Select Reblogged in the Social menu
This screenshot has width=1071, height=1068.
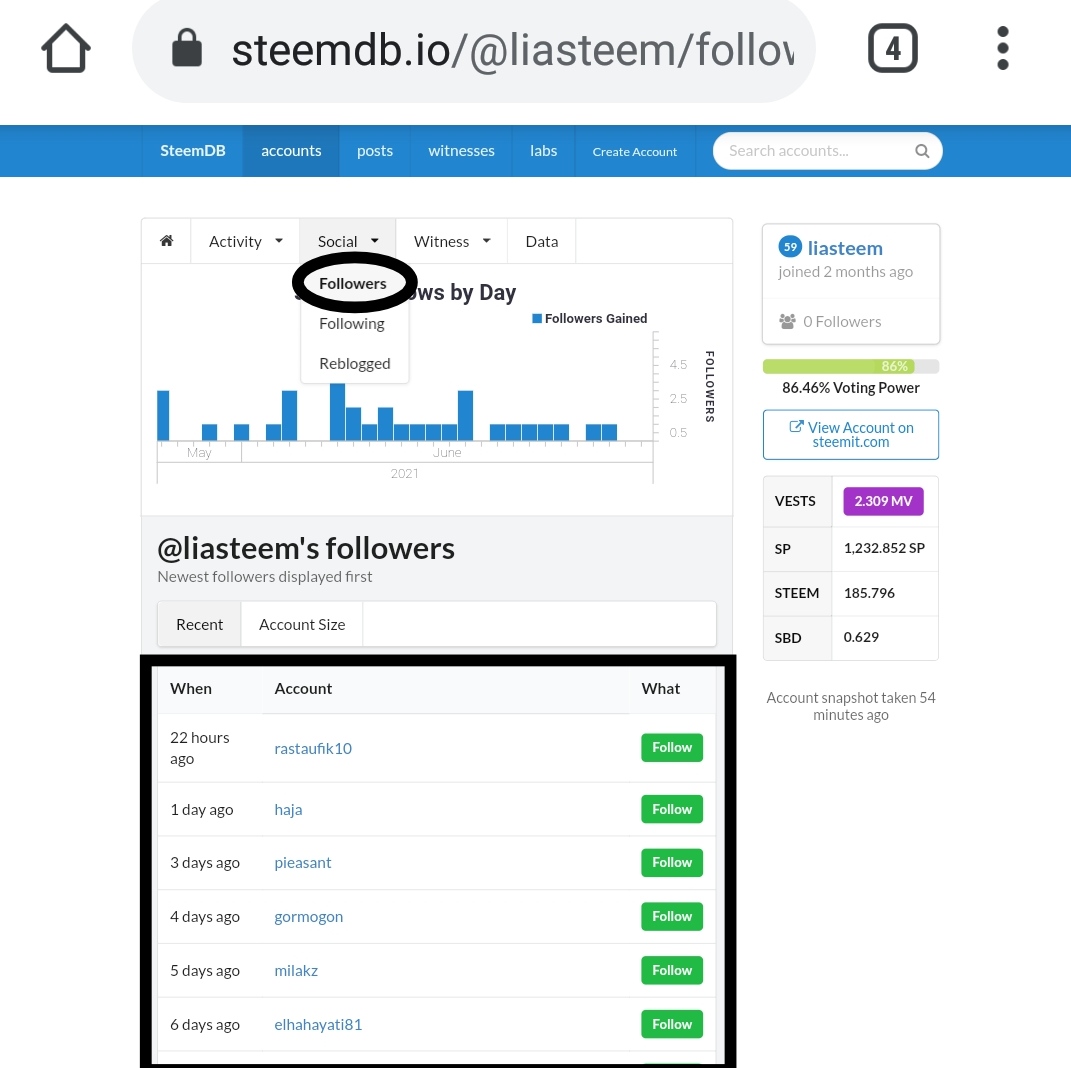354,363
